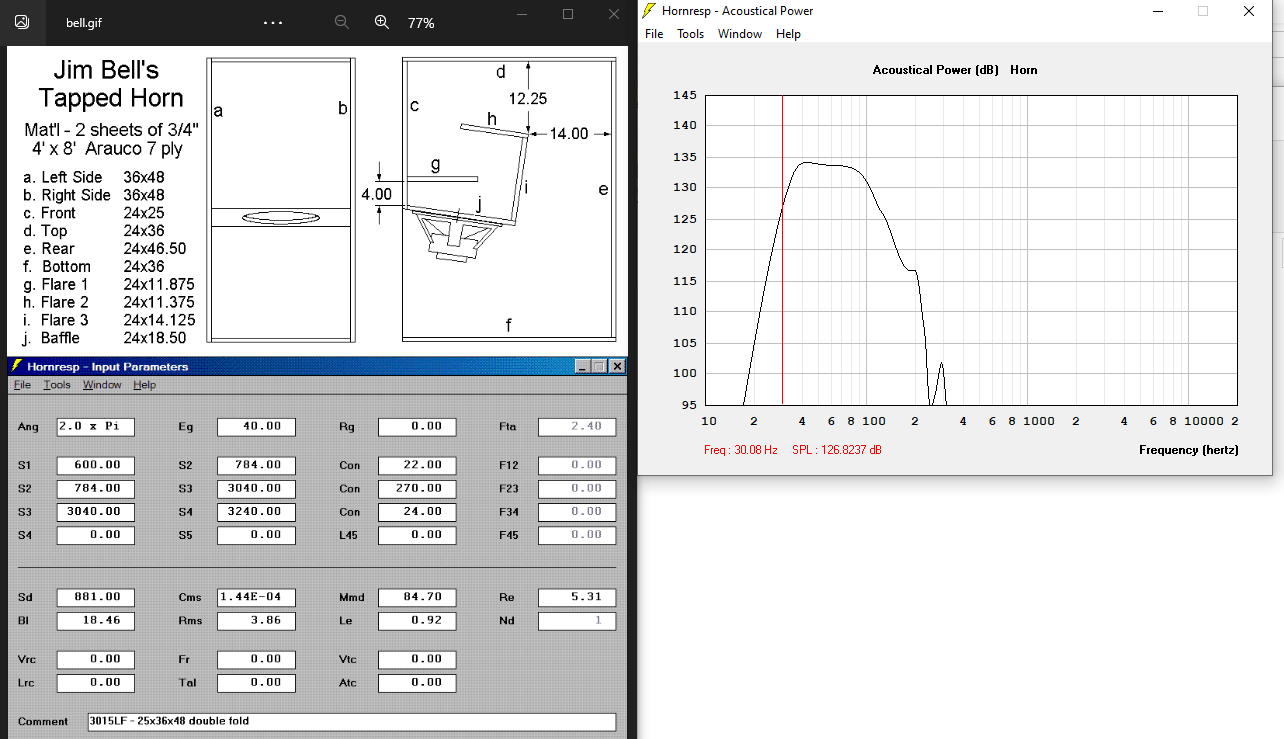Click the Sd field showing 881.00

[x=95, y=597]
